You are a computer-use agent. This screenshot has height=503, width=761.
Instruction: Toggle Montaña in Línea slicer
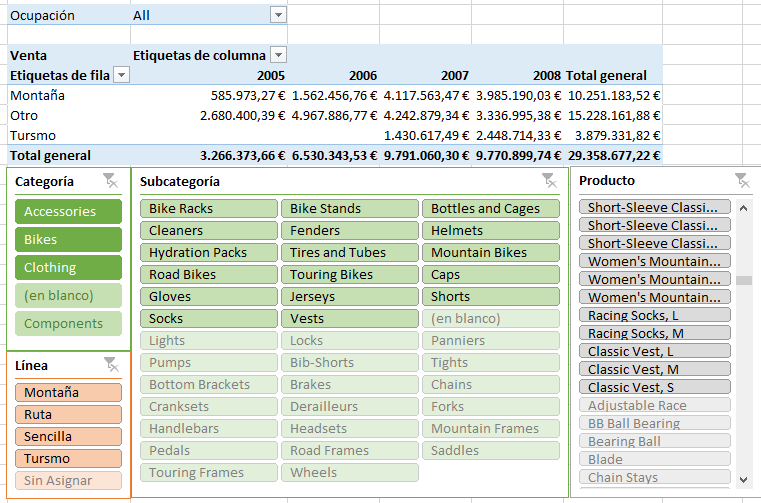click(x=68, y=392)
